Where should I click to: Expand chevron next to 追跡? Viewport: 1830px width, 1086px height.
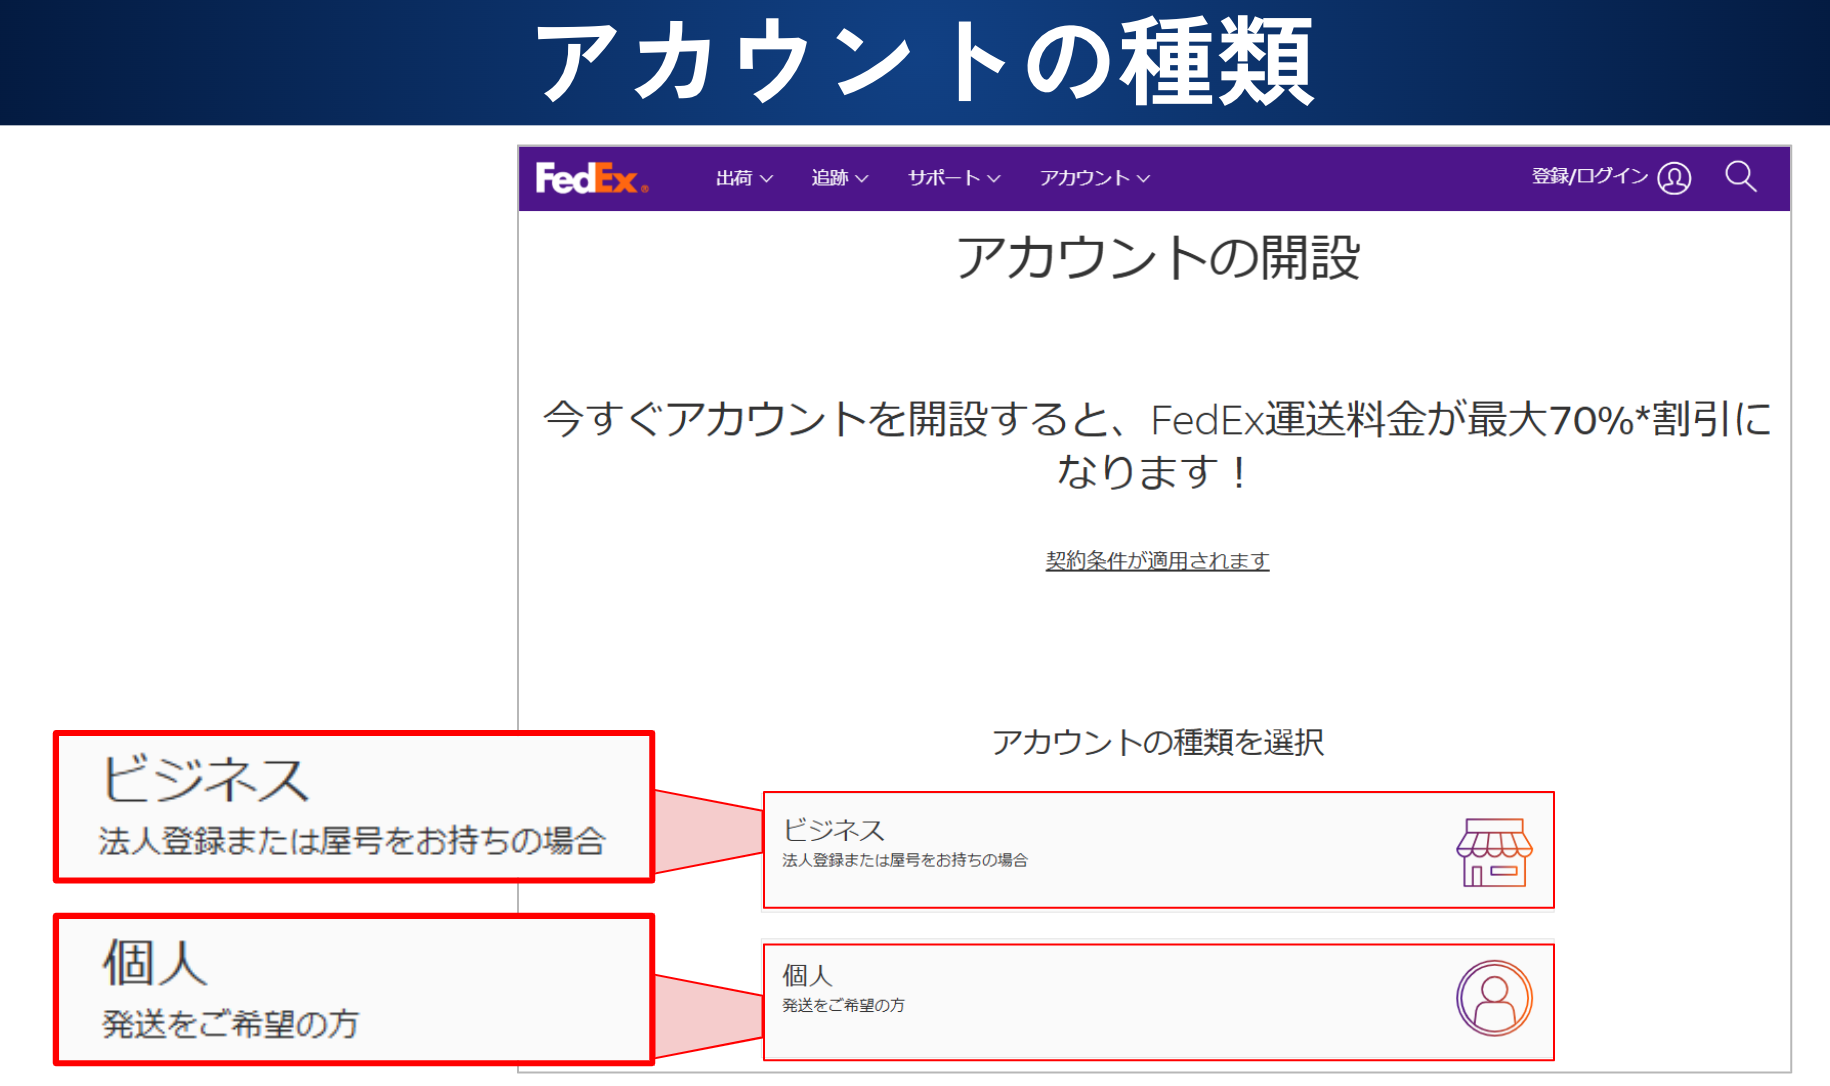click(862, 179)
